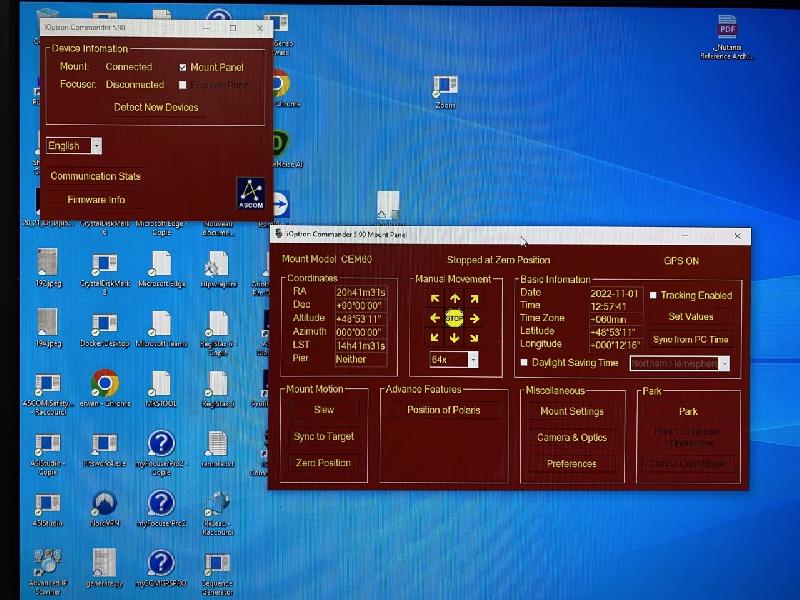
Task: Open the myFocuserPro2 desktop icon
Action: click(x=161, y=509)
